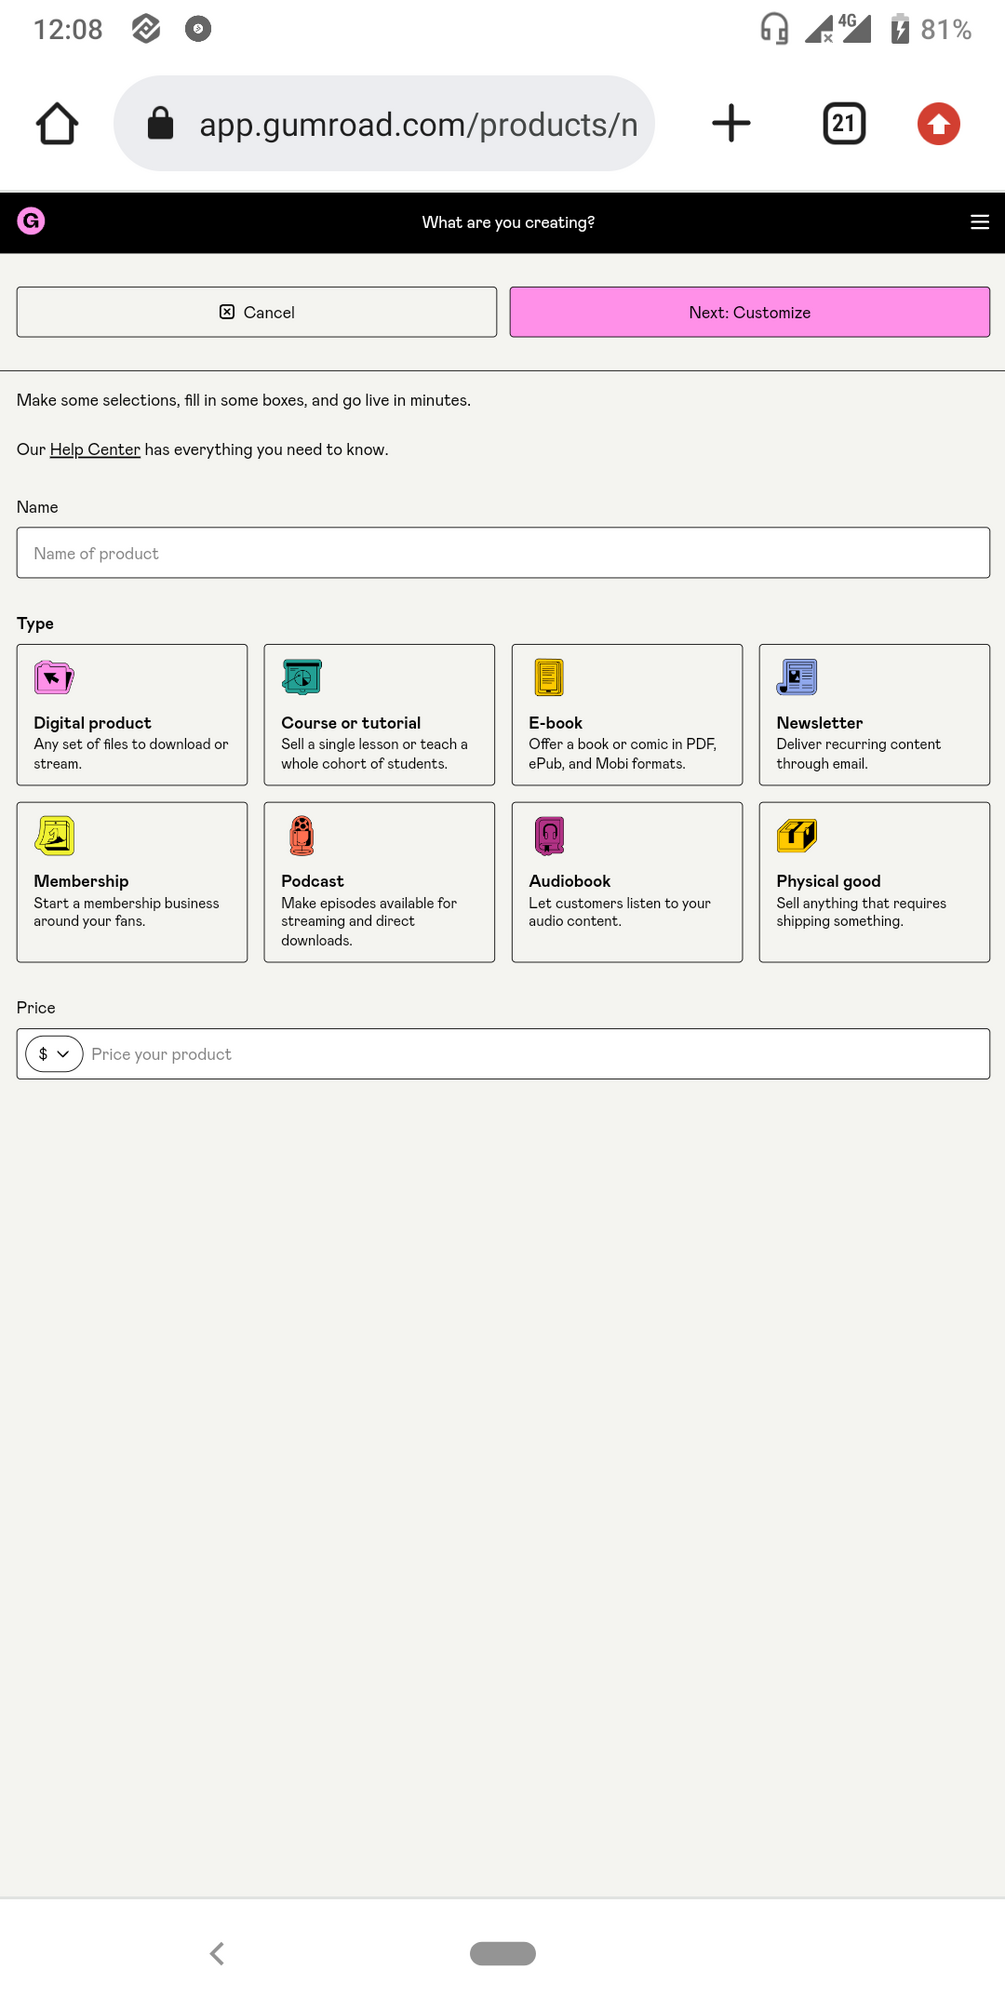
Task: Click Next: Customize button
Action: pyautogui.click(x=750, y=312)
